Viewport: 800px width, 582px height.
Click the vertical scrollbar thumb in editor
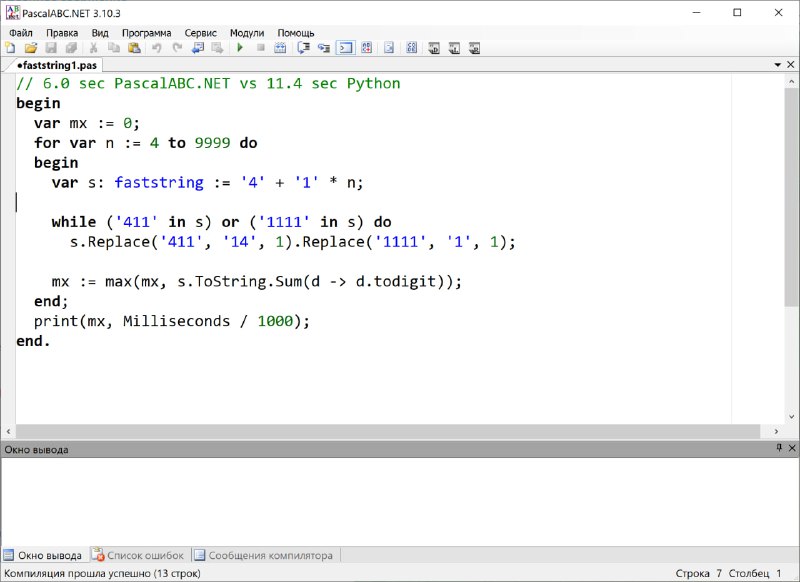point(792,197)
